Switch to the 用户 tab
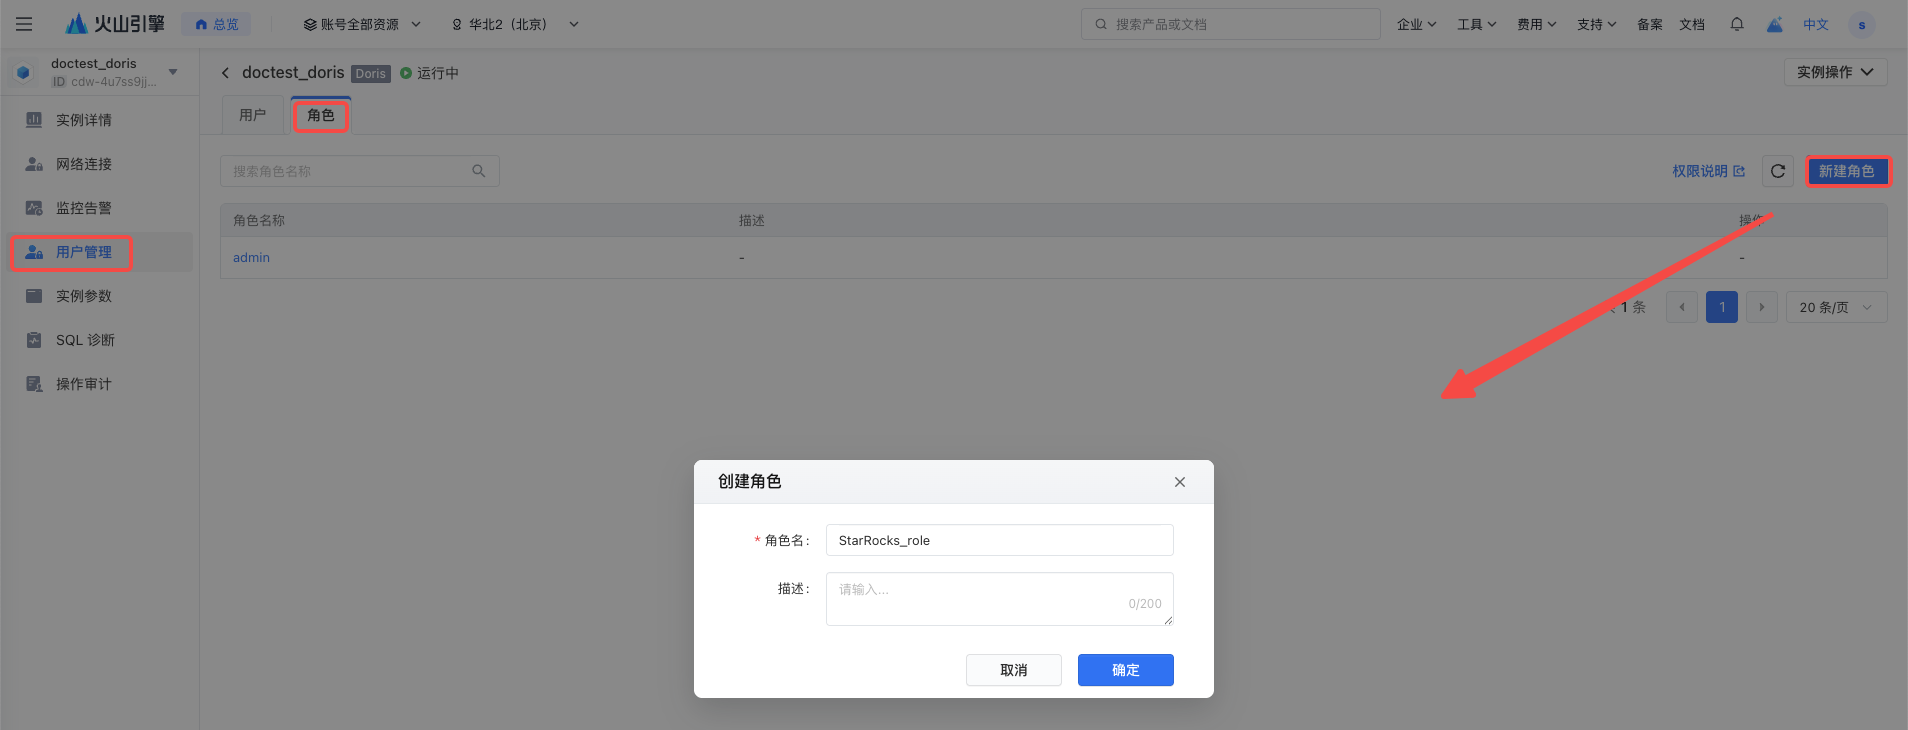Image resolution: width=1908 pixels, height=730 pixels. click(x=253, y=115)
